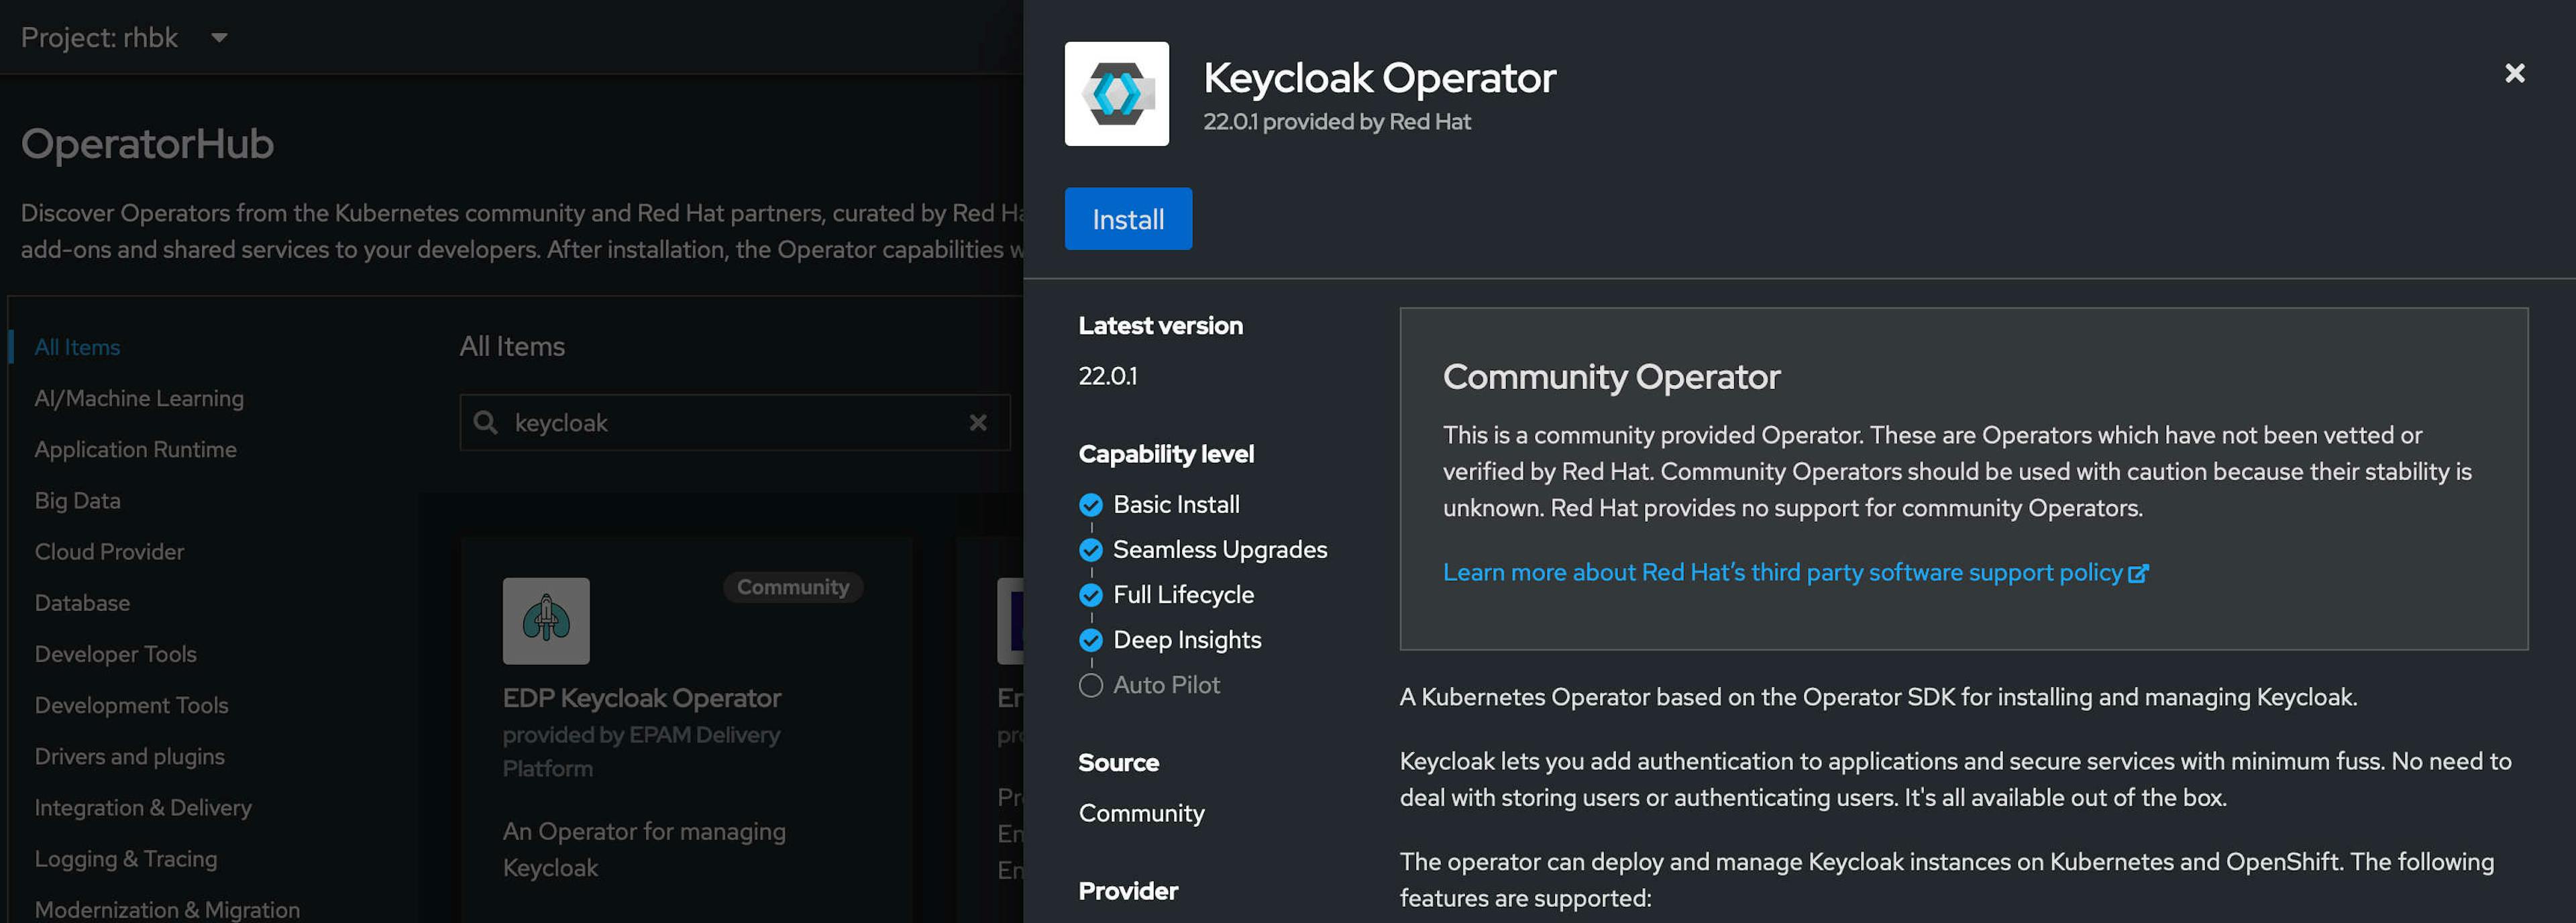Click the Capability level heading

coord(1166,454)
